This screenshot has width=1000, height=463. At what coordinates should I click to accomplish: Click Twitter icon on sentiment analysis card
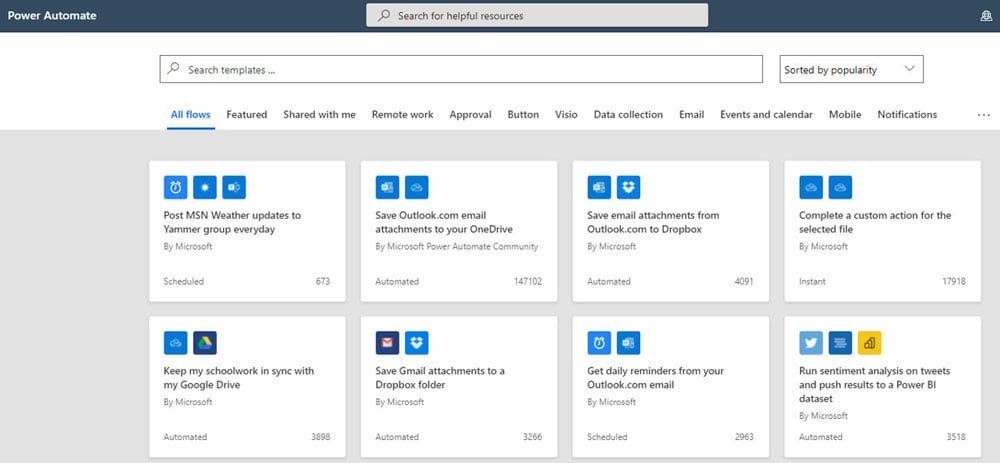tap(811, 343)
